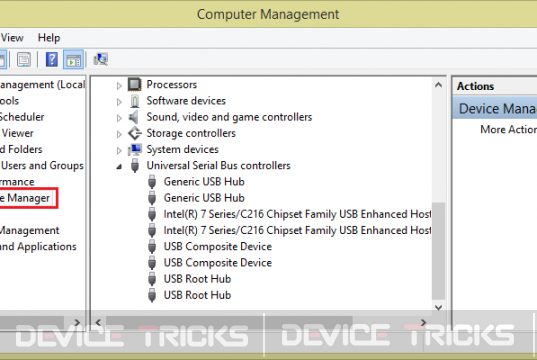Screen dimensions: 537x360
Task: Expand the System devices category
Action: coord(119,150)
